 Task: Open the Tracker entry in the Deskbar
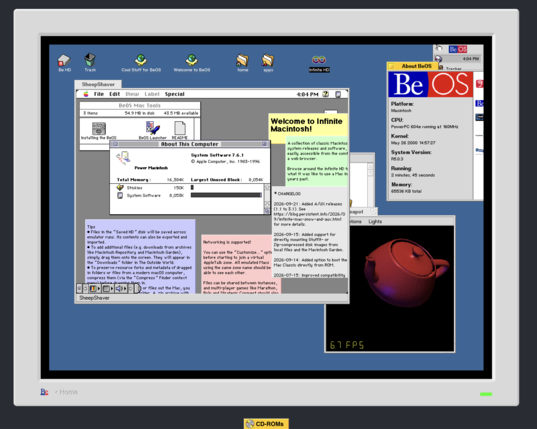point(454,68)
